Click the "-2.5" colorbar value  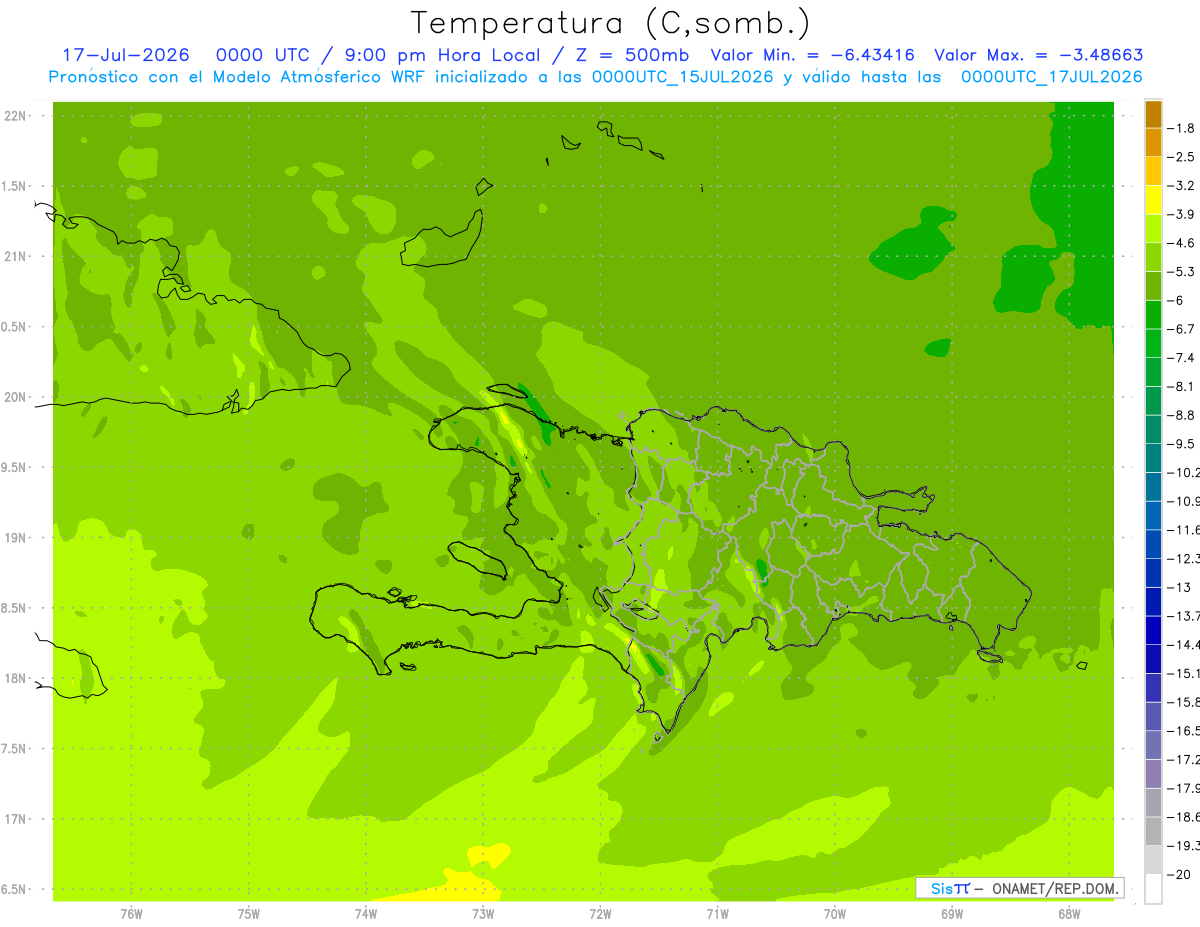tap(1181, 157)
